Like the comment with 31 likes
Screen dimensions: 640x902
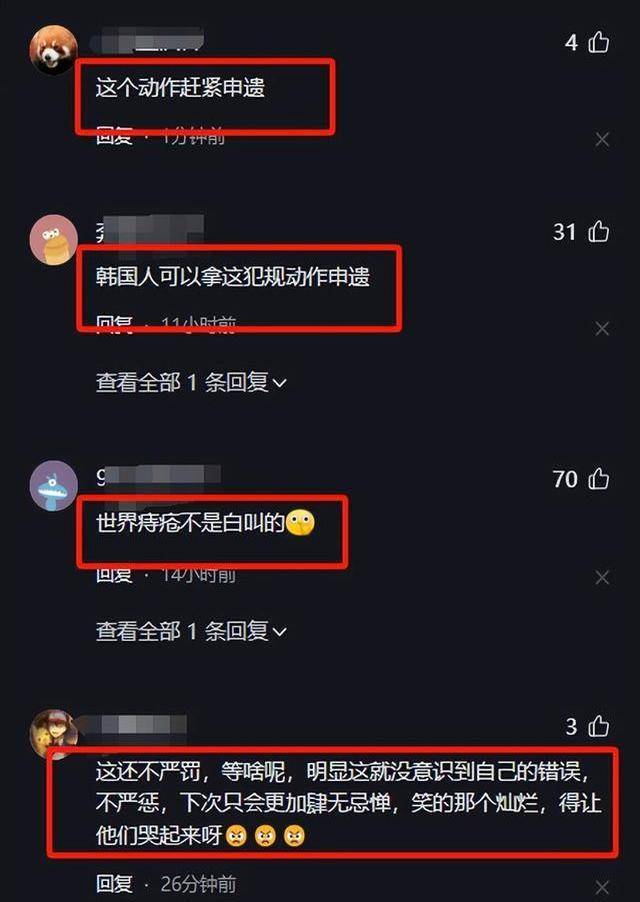pos(599,231)
